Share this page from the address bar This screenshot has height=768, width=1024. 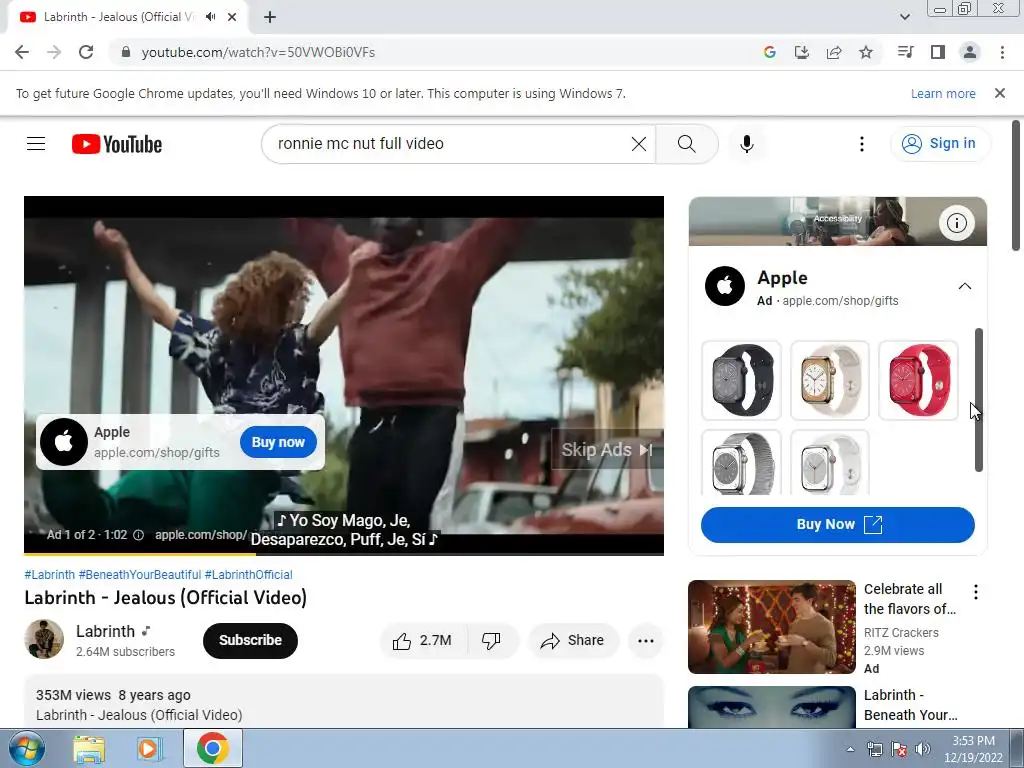833,52
